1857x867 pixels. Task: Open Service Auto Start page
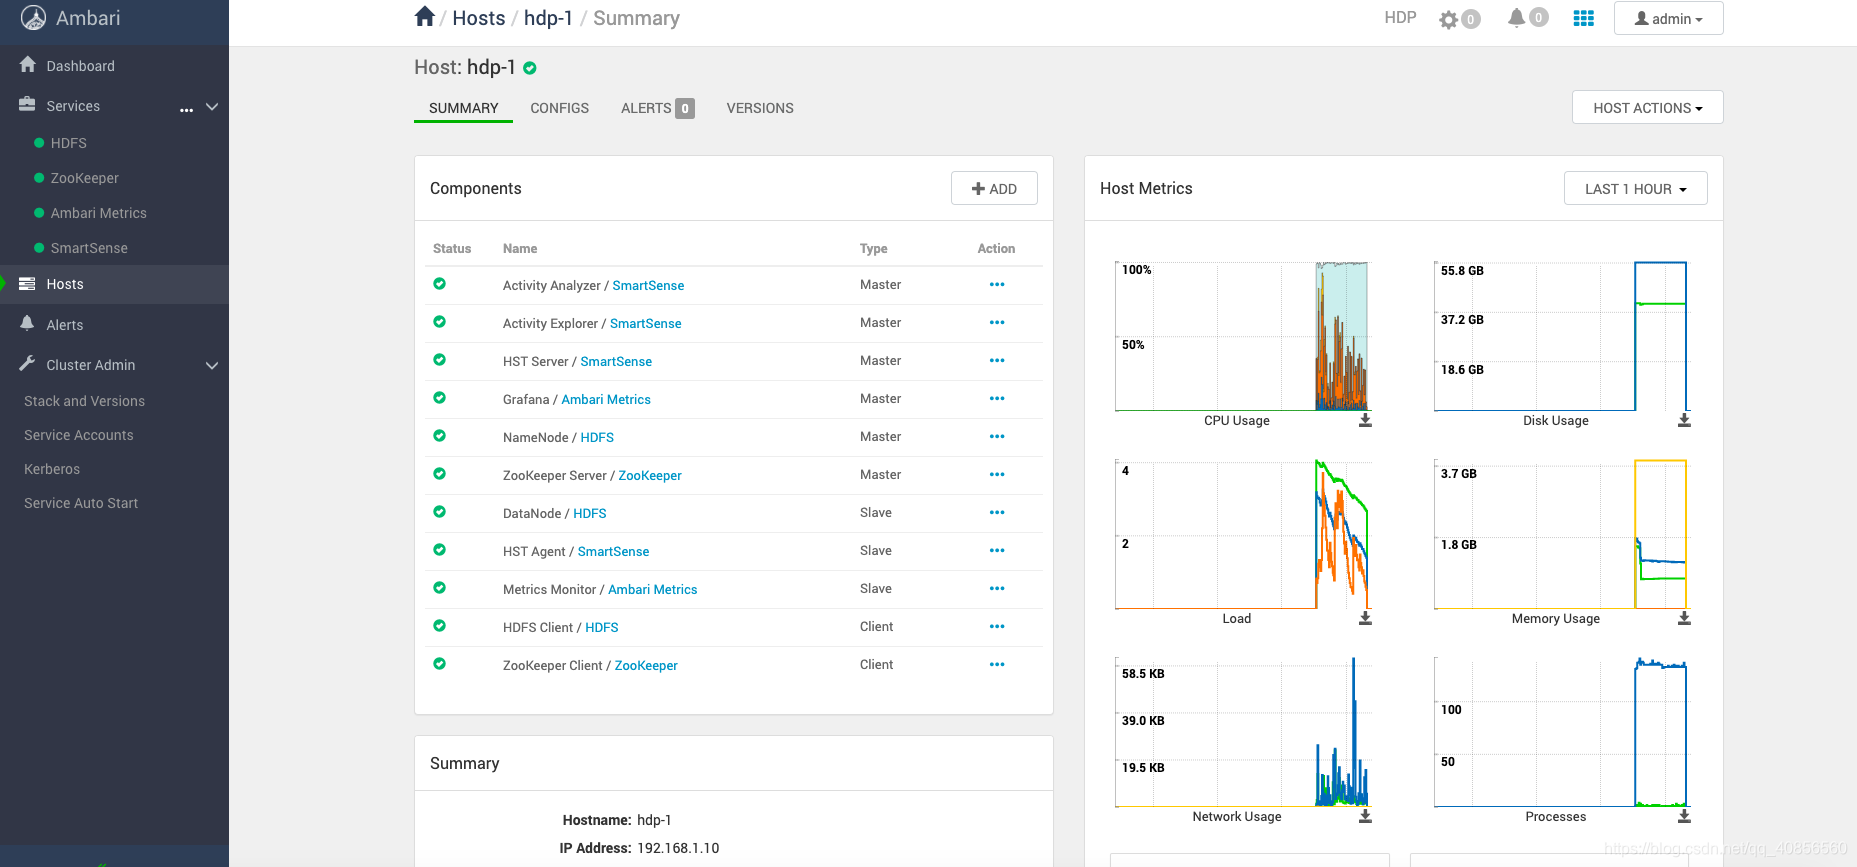(x=81, y=503)
